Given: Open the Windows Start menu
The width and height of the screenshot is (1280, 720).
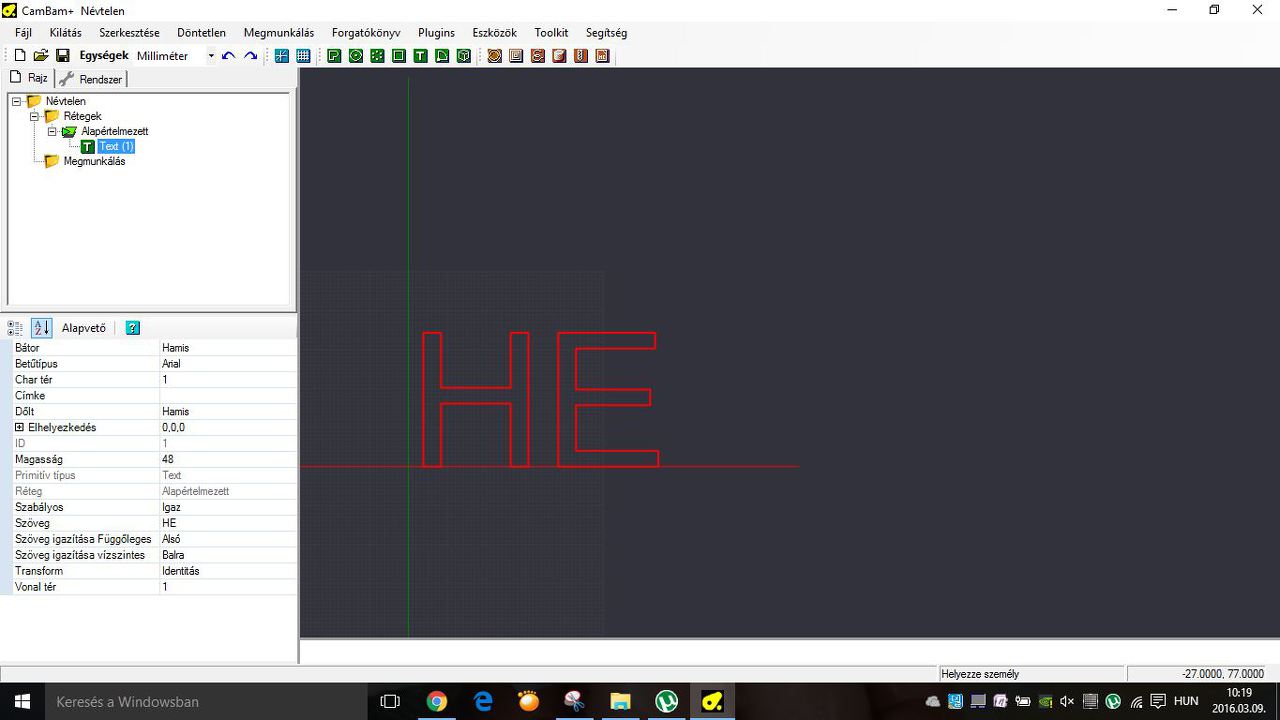Looking at the screenshot, I should point(21,701).
